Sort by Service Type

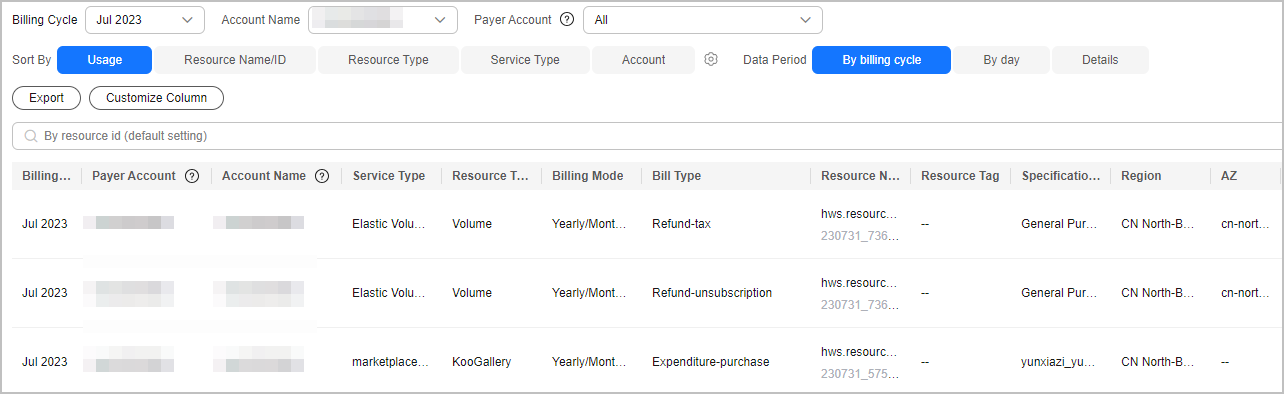[x=525, y=60]
